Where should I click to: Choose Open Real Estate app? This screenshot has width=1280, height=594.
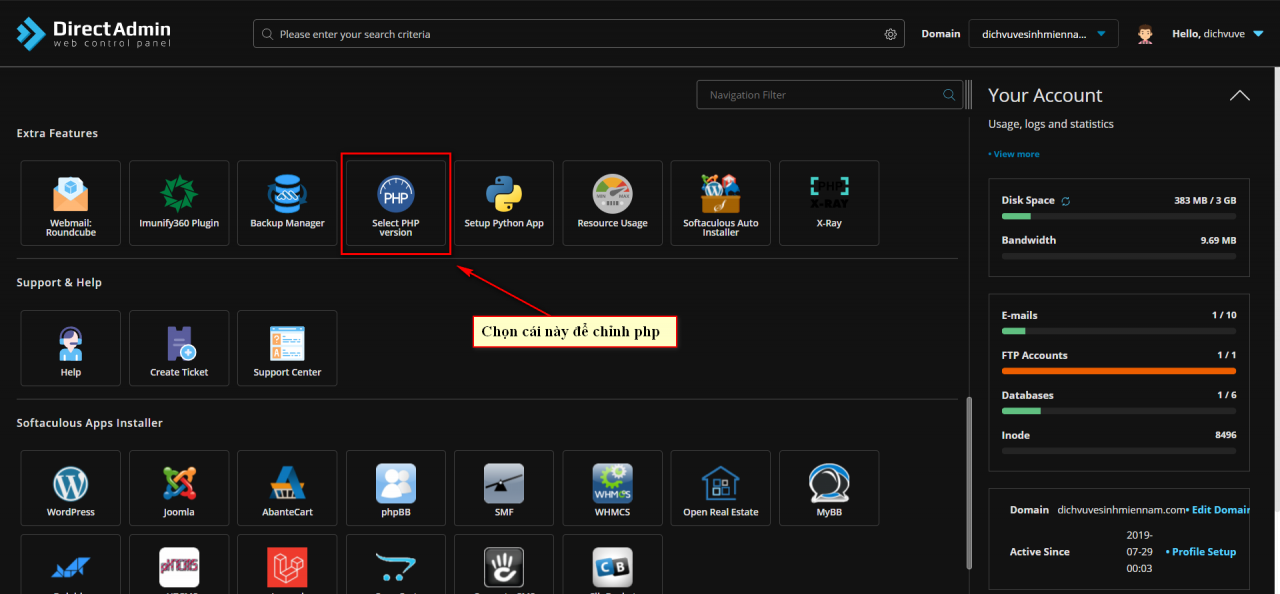point(721,488)
